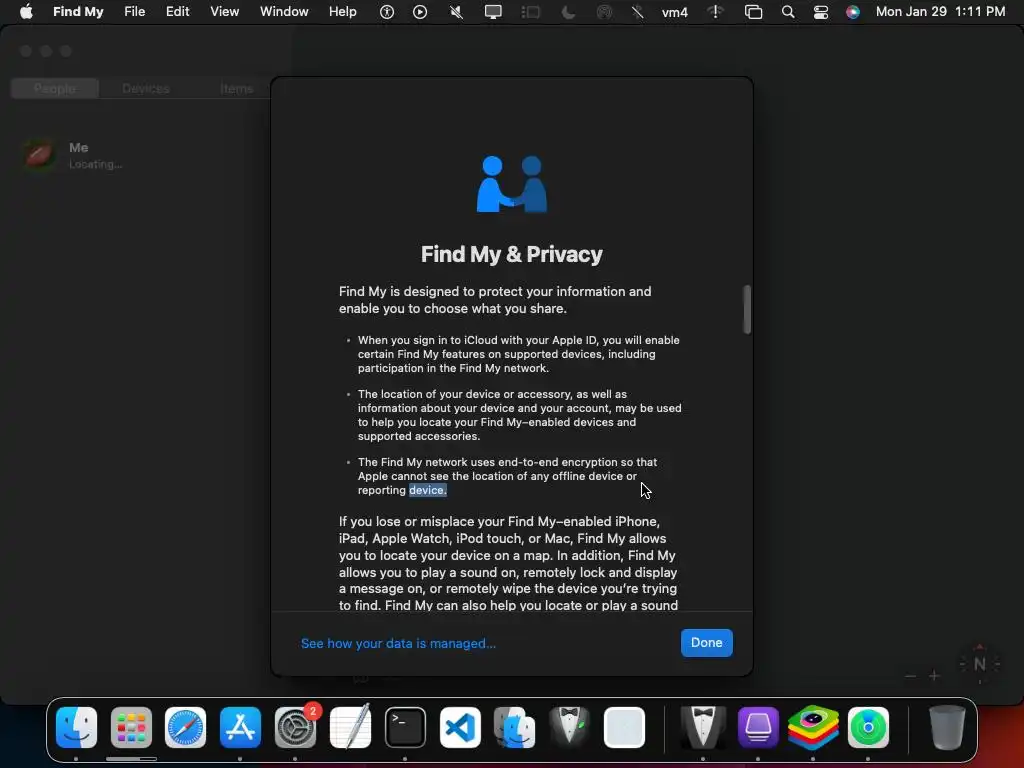Click bullet 'The Find My network uses end-to-end encryption'
1024x768 pixels.
[507, 476]
